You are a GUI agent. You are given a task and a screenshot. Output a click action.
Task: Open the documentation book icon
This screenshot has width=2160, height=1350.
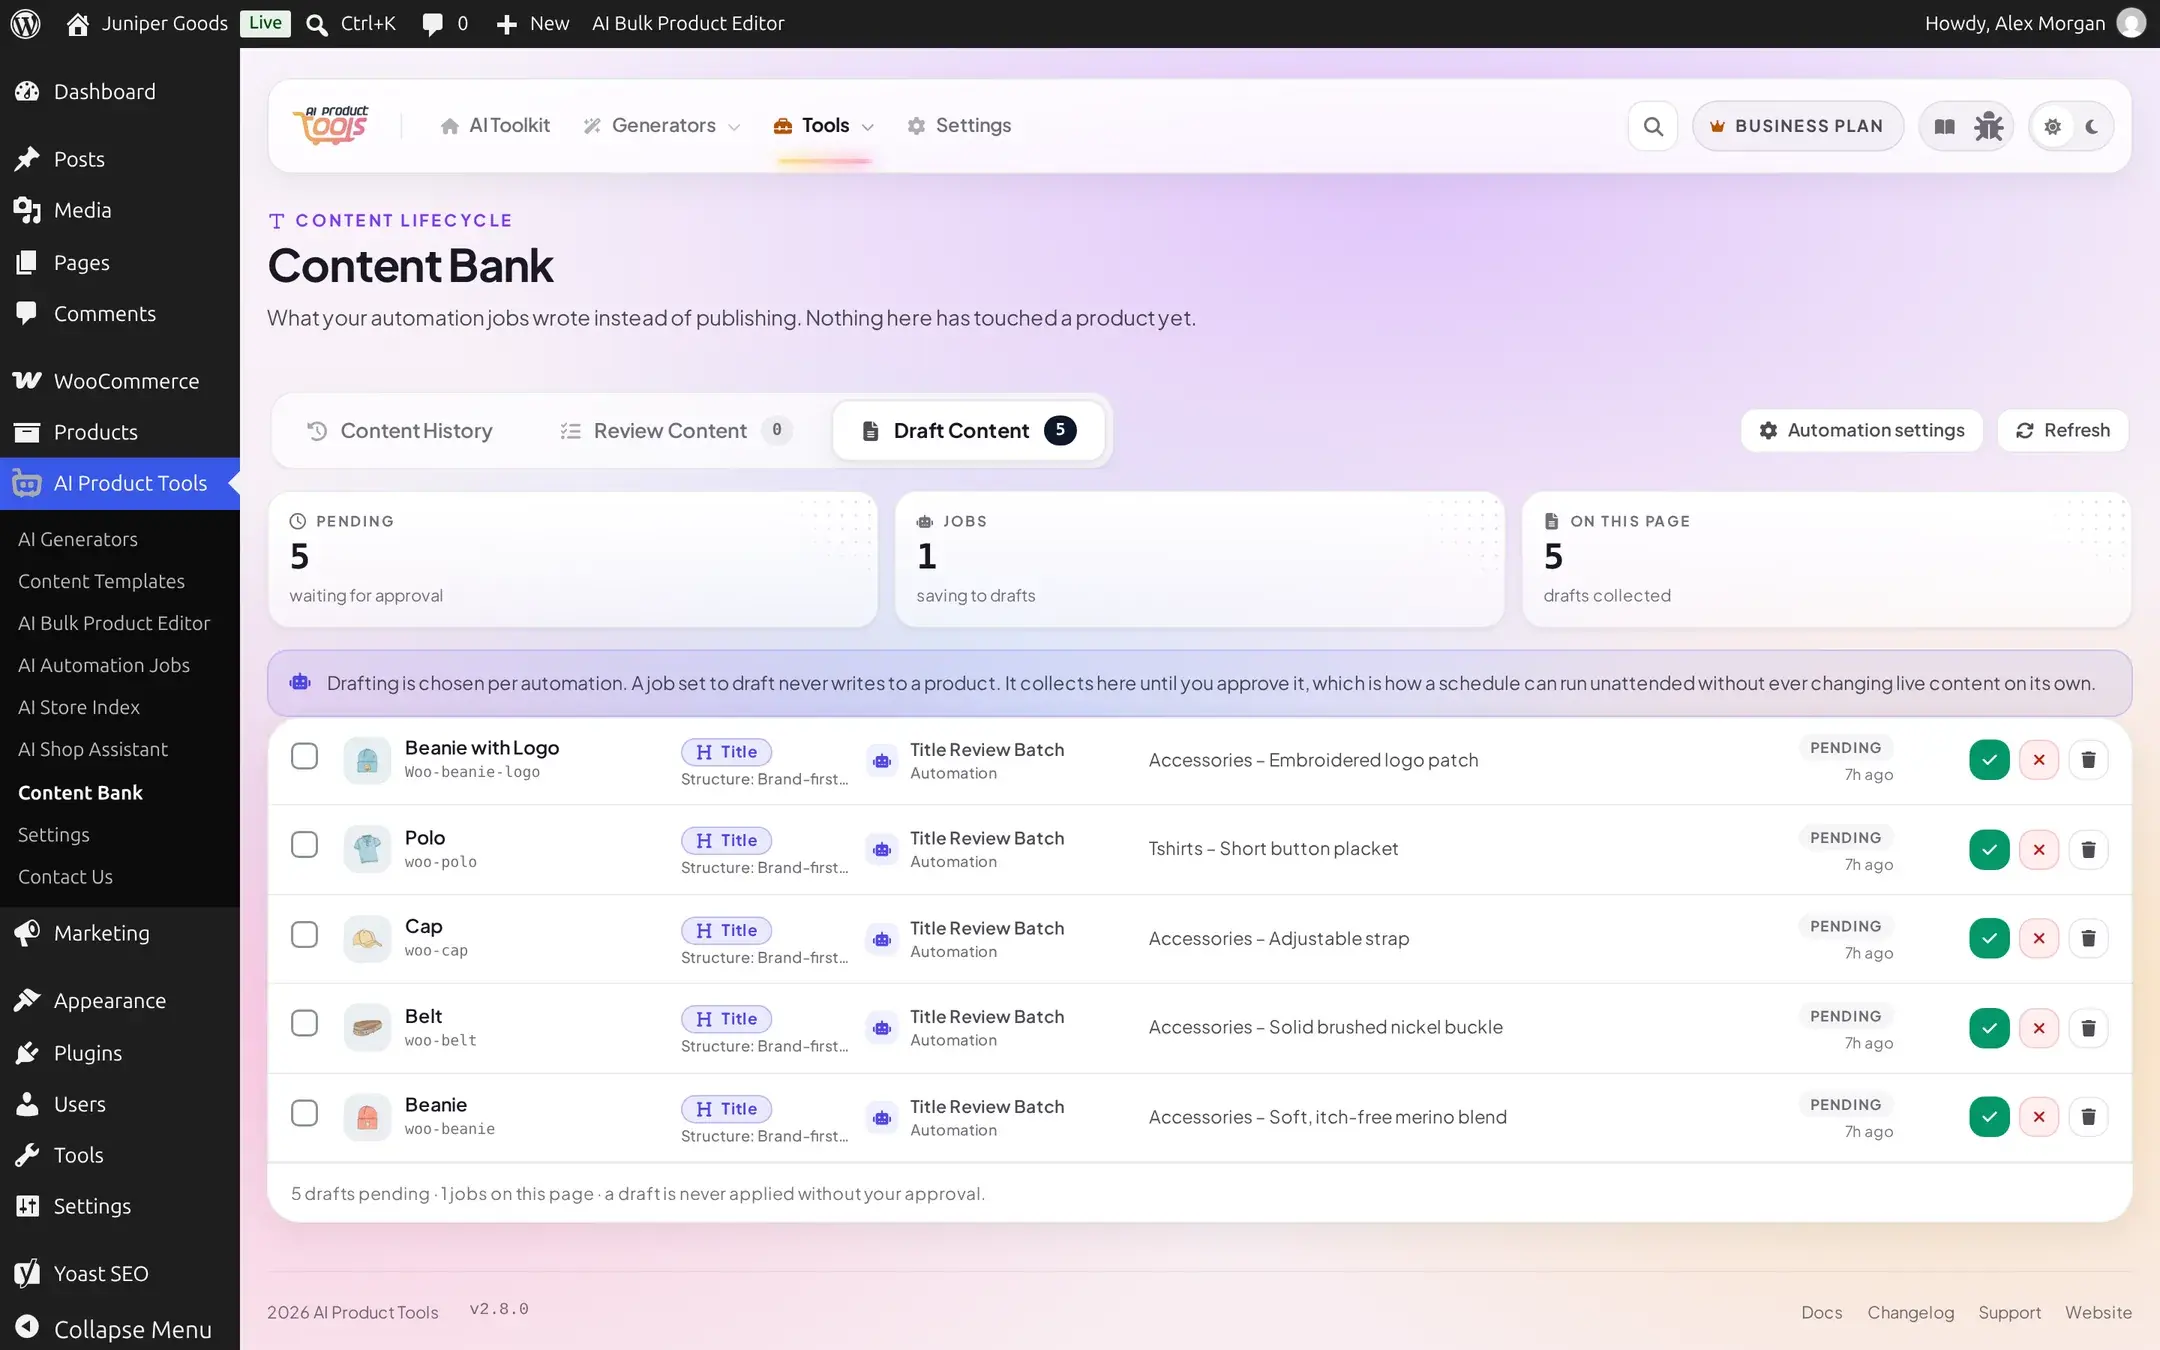click(x=1944, y=126)
